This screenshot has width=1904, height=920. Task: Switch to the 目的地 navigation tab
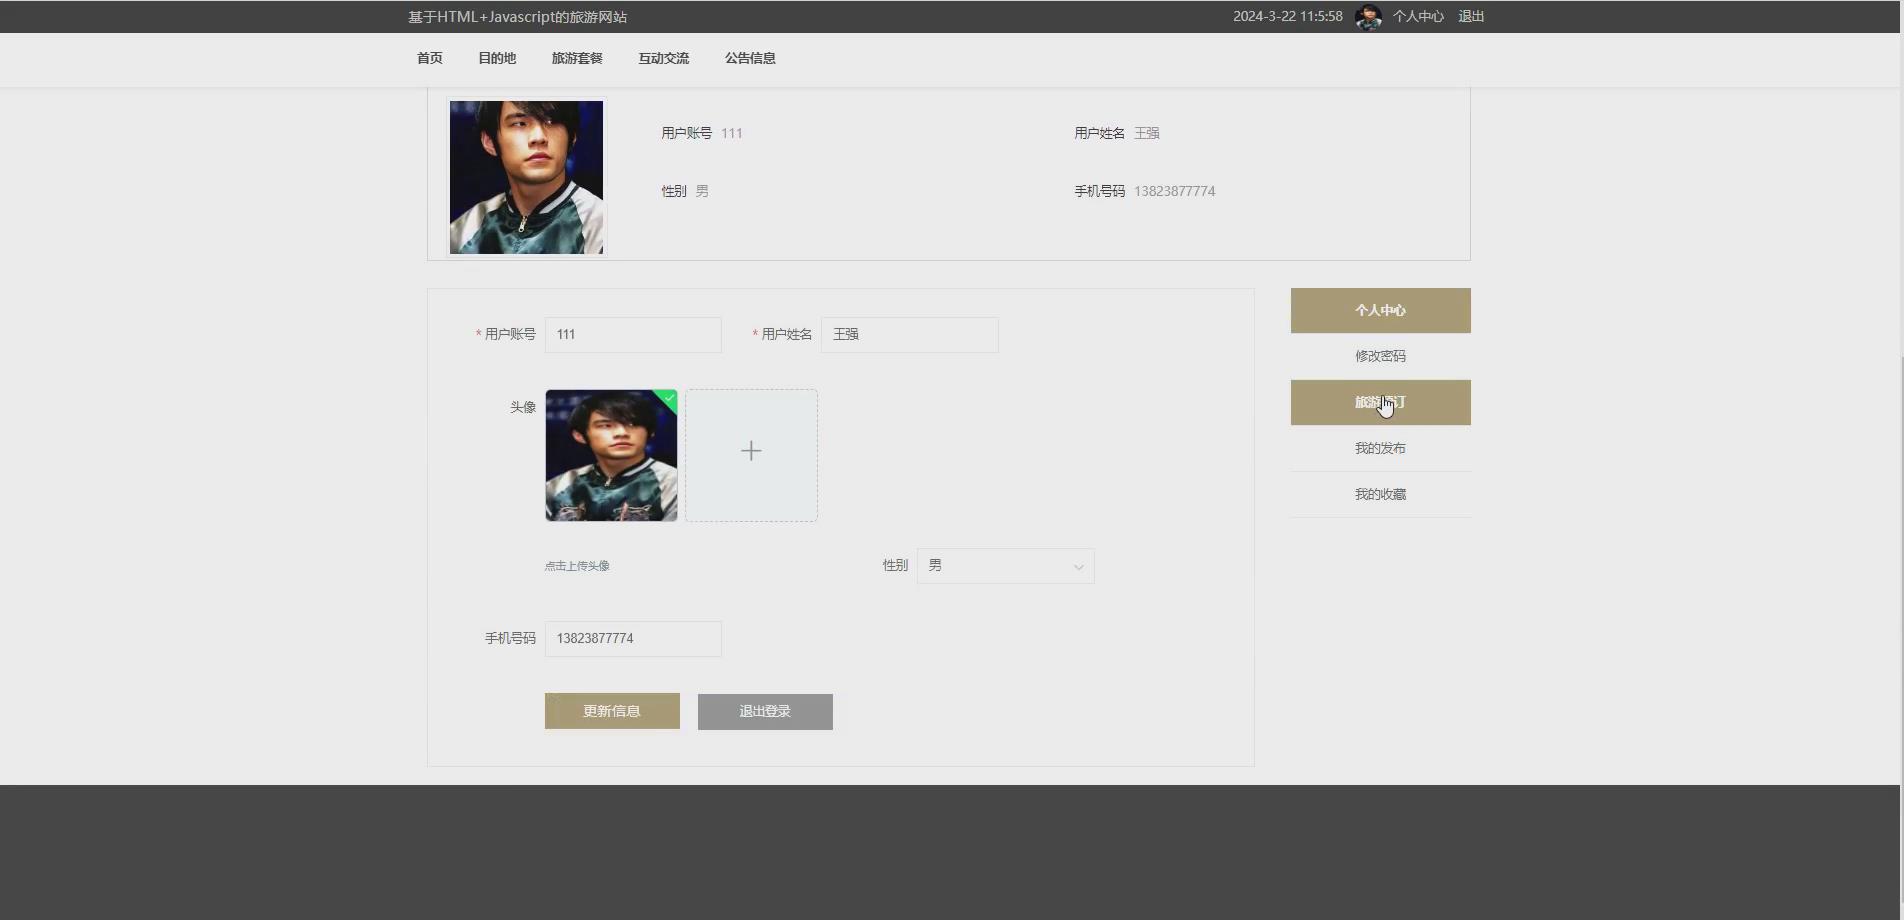tap(496, 58)
